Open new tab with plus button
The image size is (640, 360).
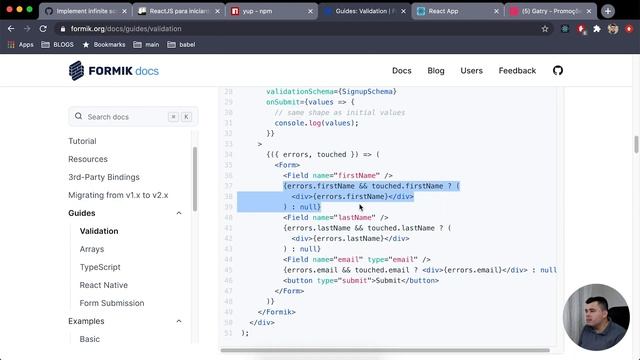click(x=608, y=11)
